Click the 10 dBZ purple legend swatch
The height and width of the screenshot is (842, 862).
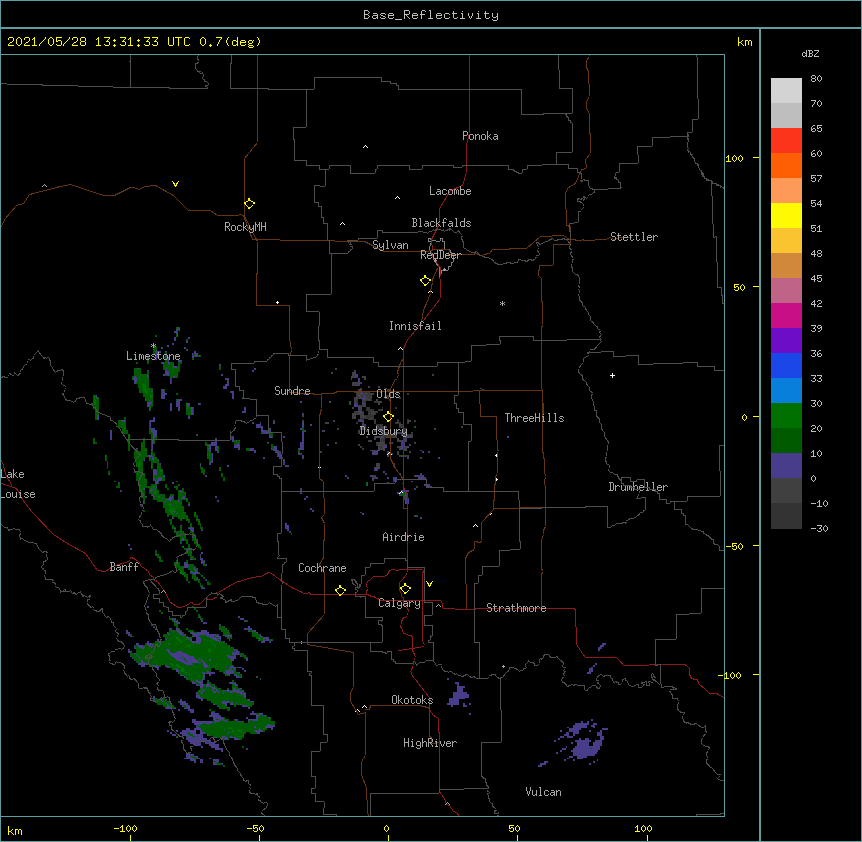[786, 466]
